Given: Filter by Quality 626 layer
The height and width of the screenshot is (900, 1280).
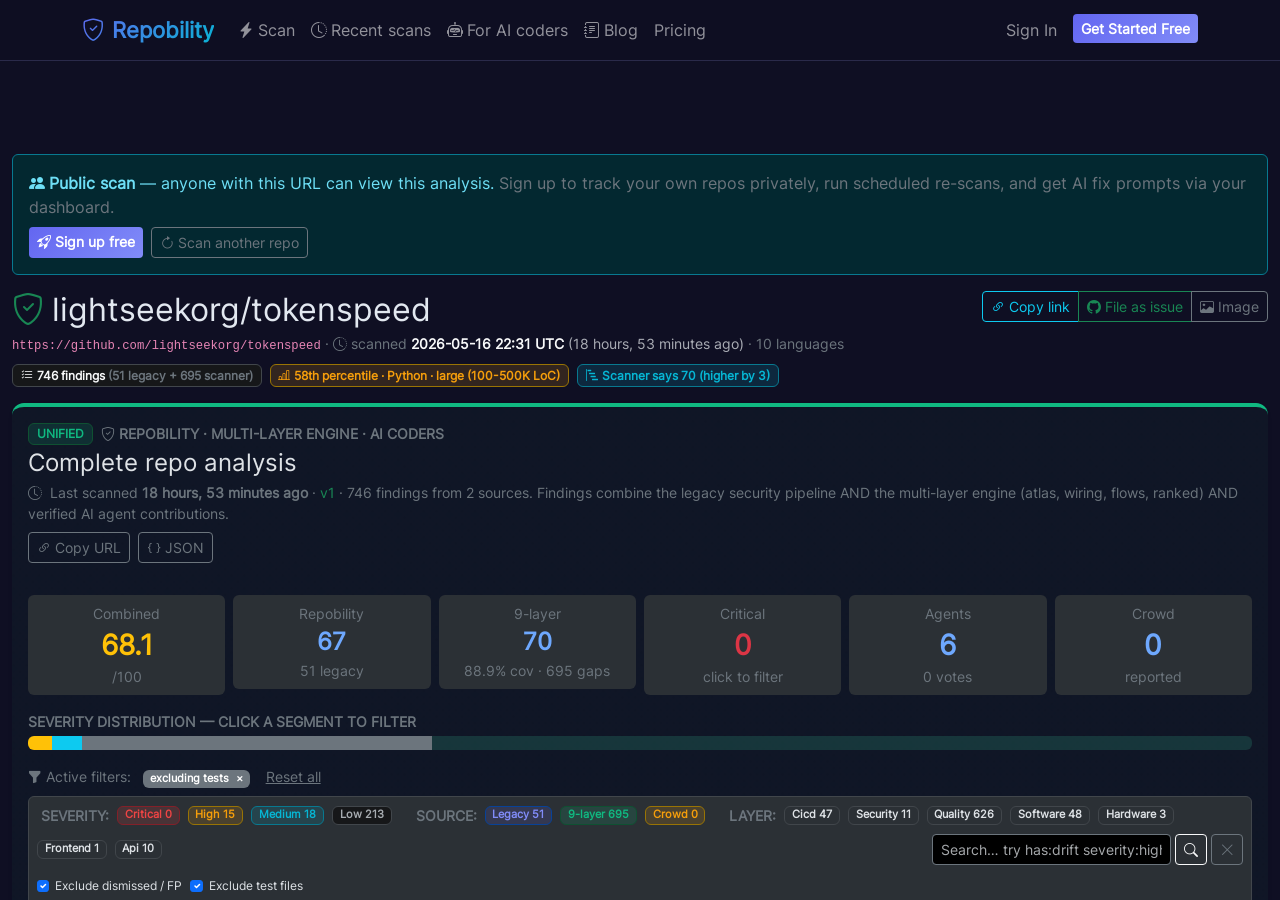Looking at the screenshot, I should [x=964, y=815].
